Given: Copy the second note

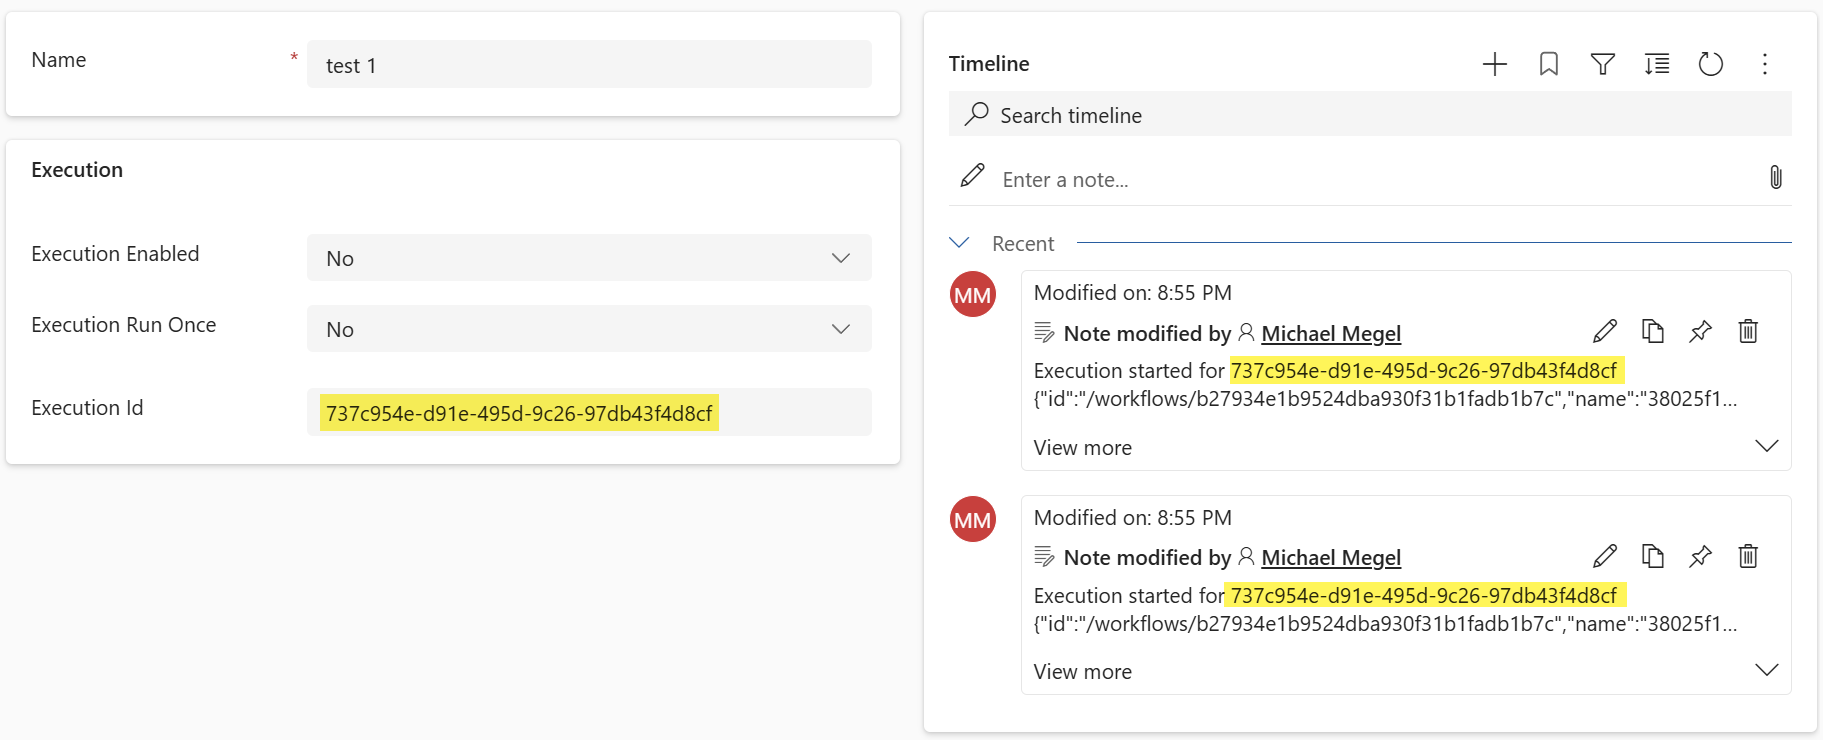Looking at the screenshot, I should (1653, 556).
